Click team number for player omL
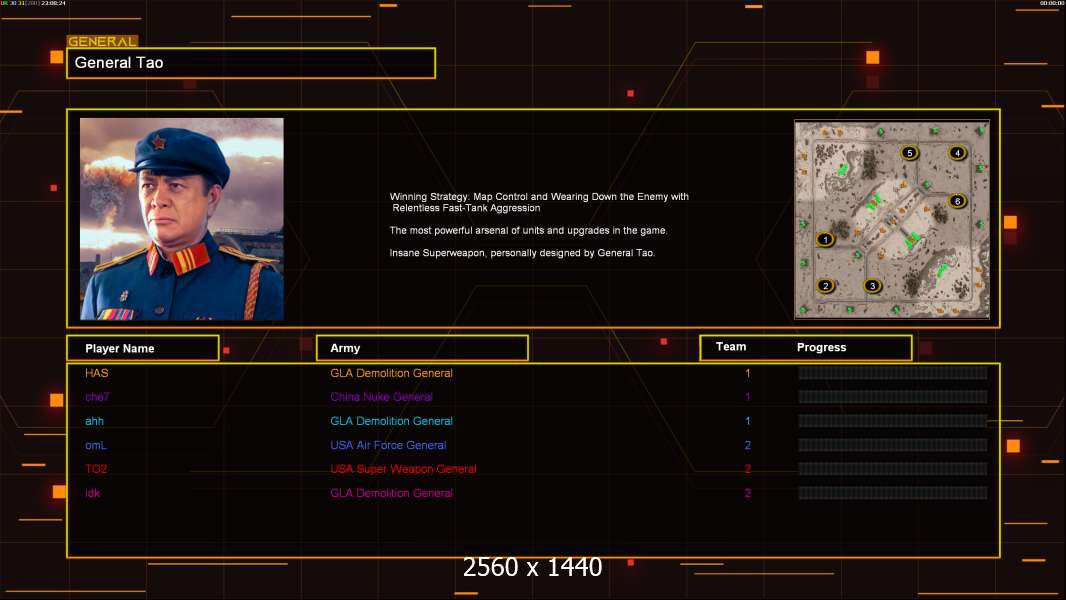 (x=748, y=445)
